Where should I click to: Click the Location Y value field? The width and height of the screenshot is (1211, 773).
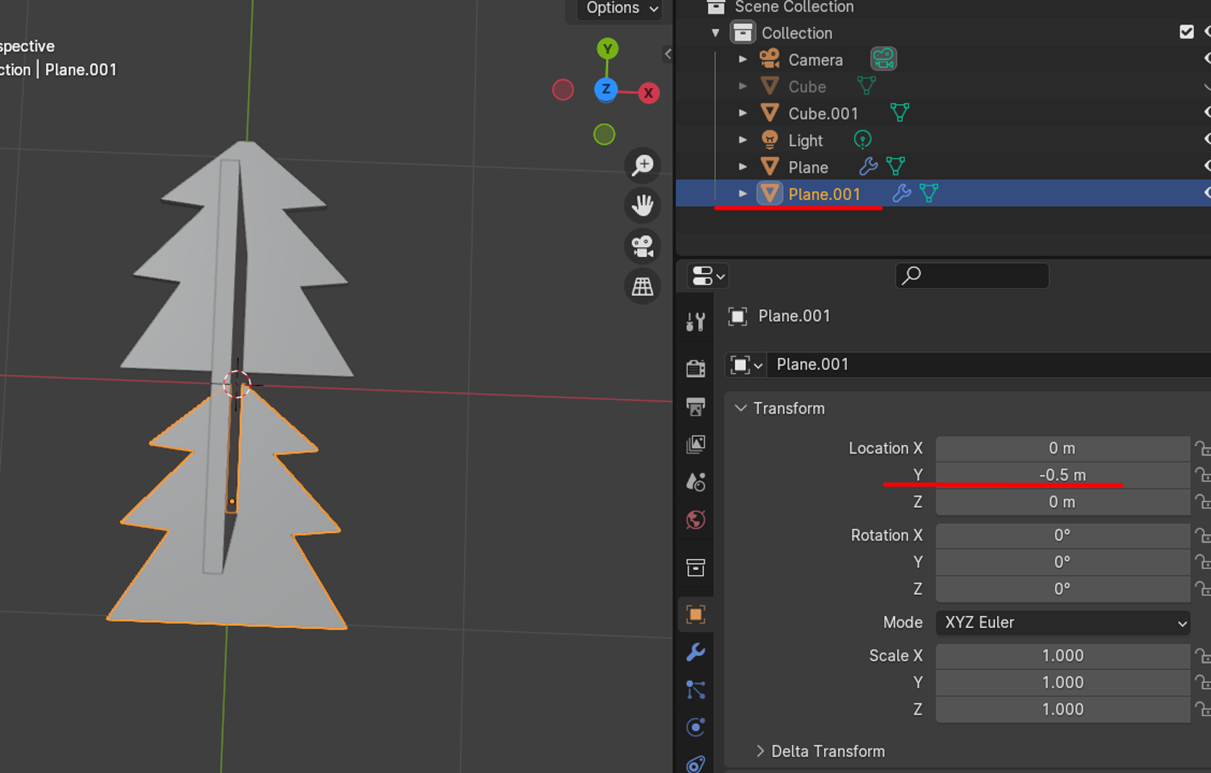click(x=1062, y=475)
